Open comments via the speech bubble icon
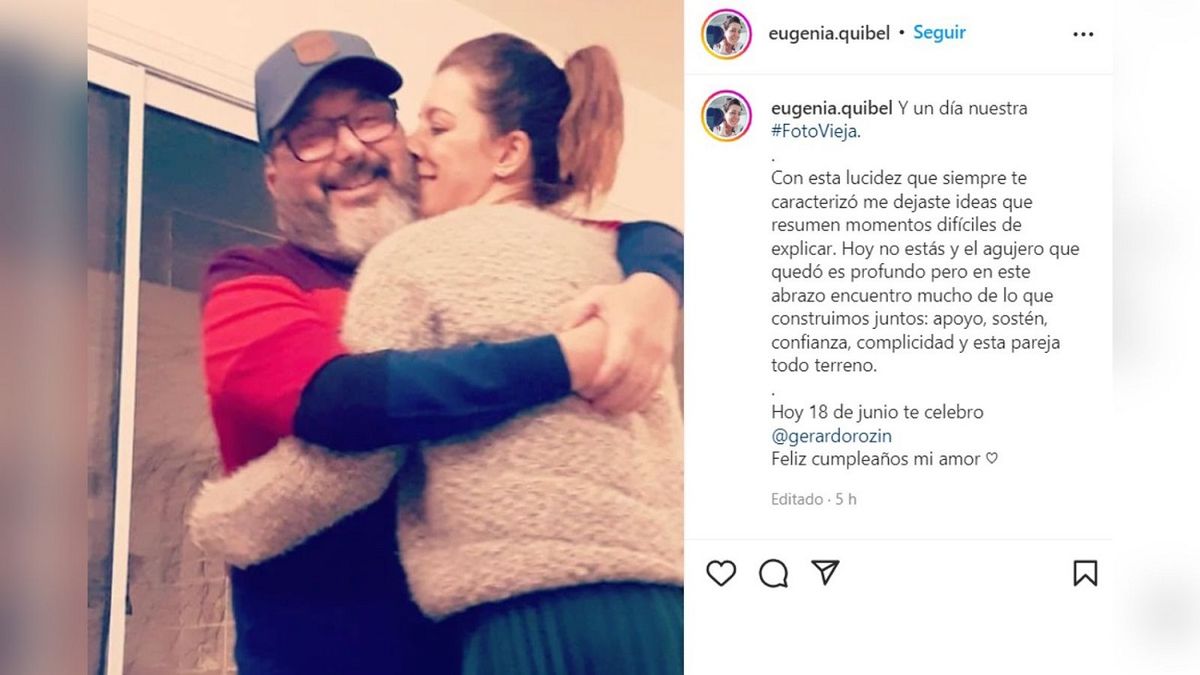The height and width of the screenshot is (675, 1200). click(x=773, y=572)
